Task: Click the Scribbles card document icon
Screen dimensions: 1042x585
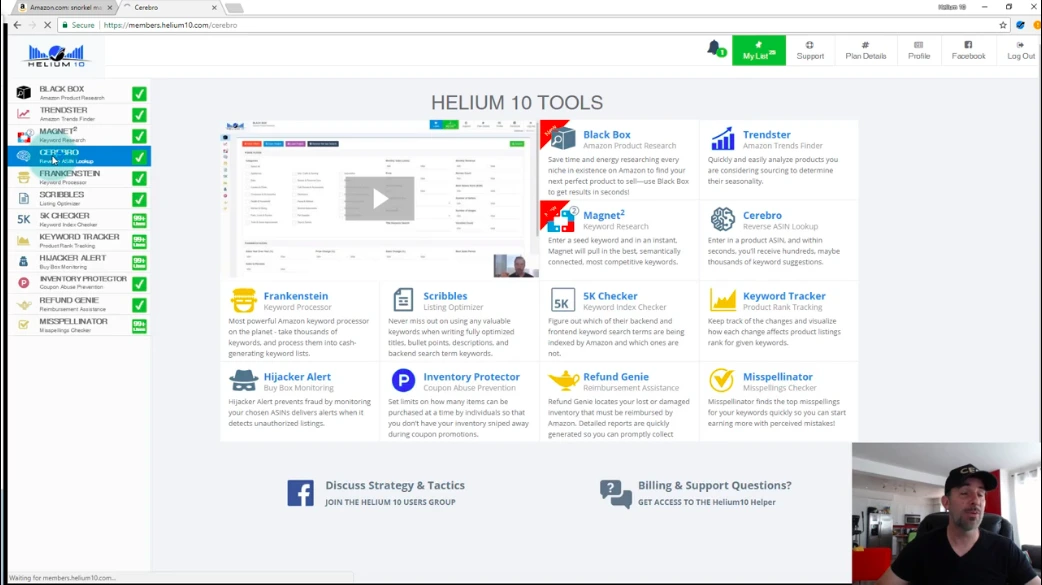Action: [403, 300]
